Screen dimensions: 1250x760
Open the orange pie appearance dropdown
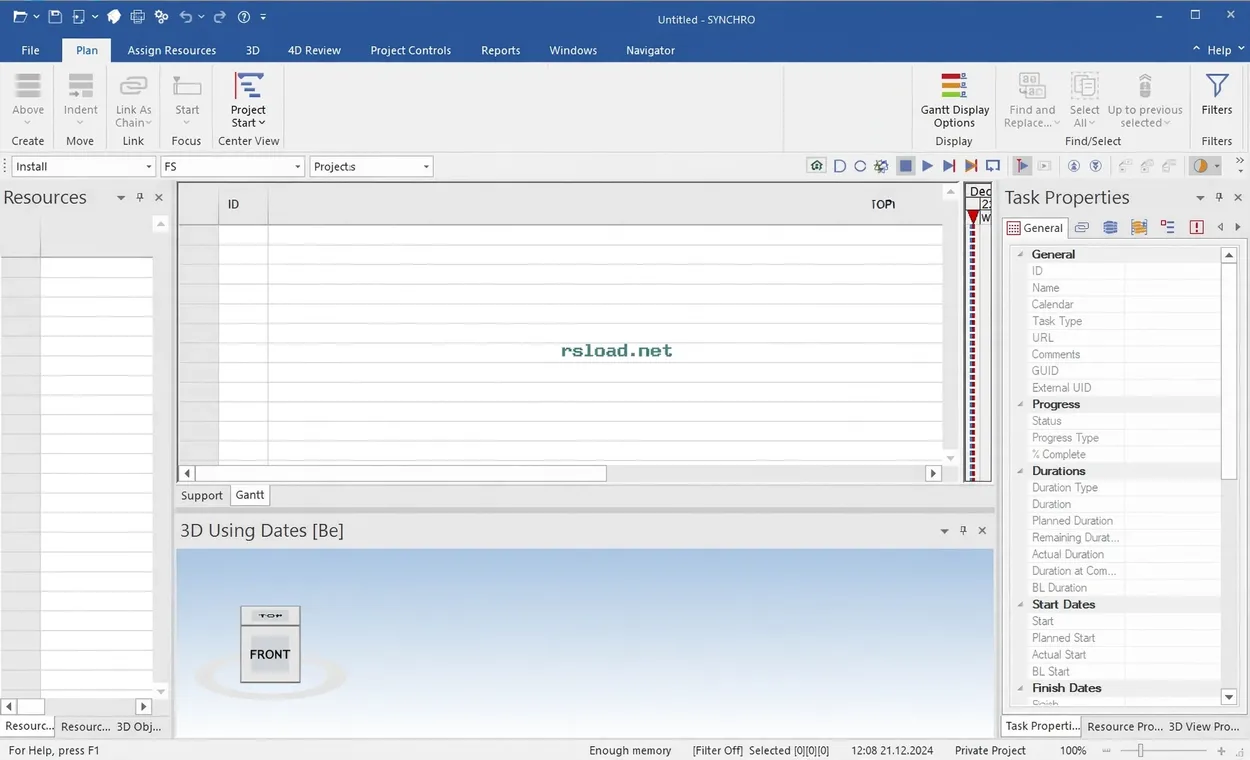coord(1207,166)
